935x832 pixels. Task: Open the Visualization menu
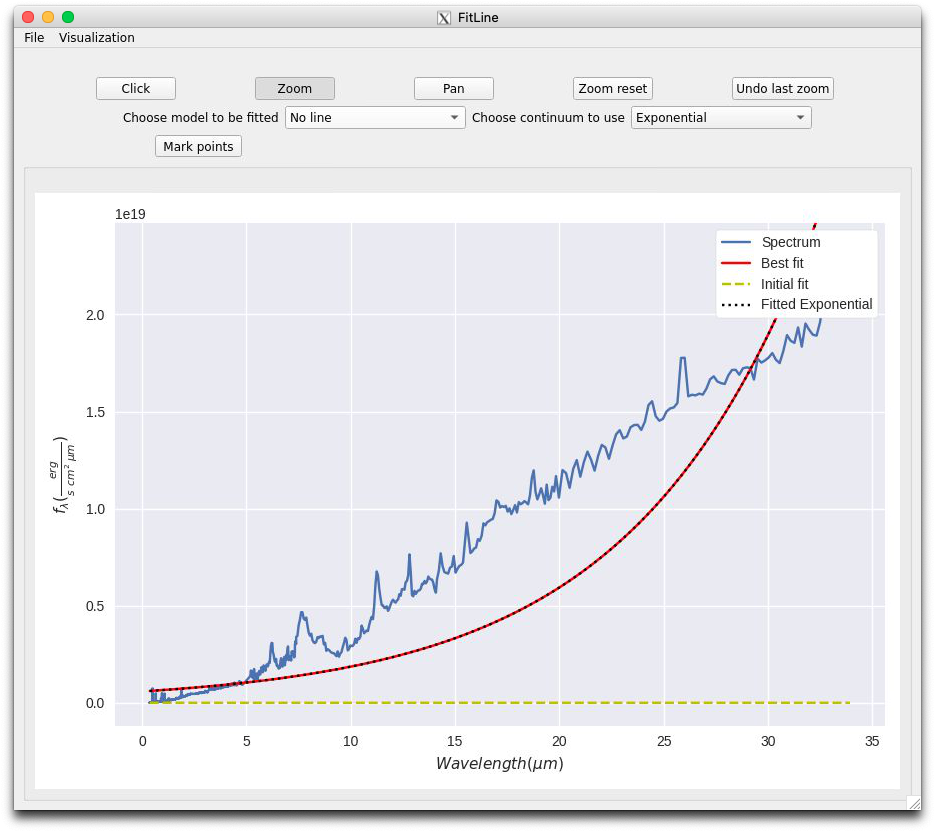coord(97,38)
